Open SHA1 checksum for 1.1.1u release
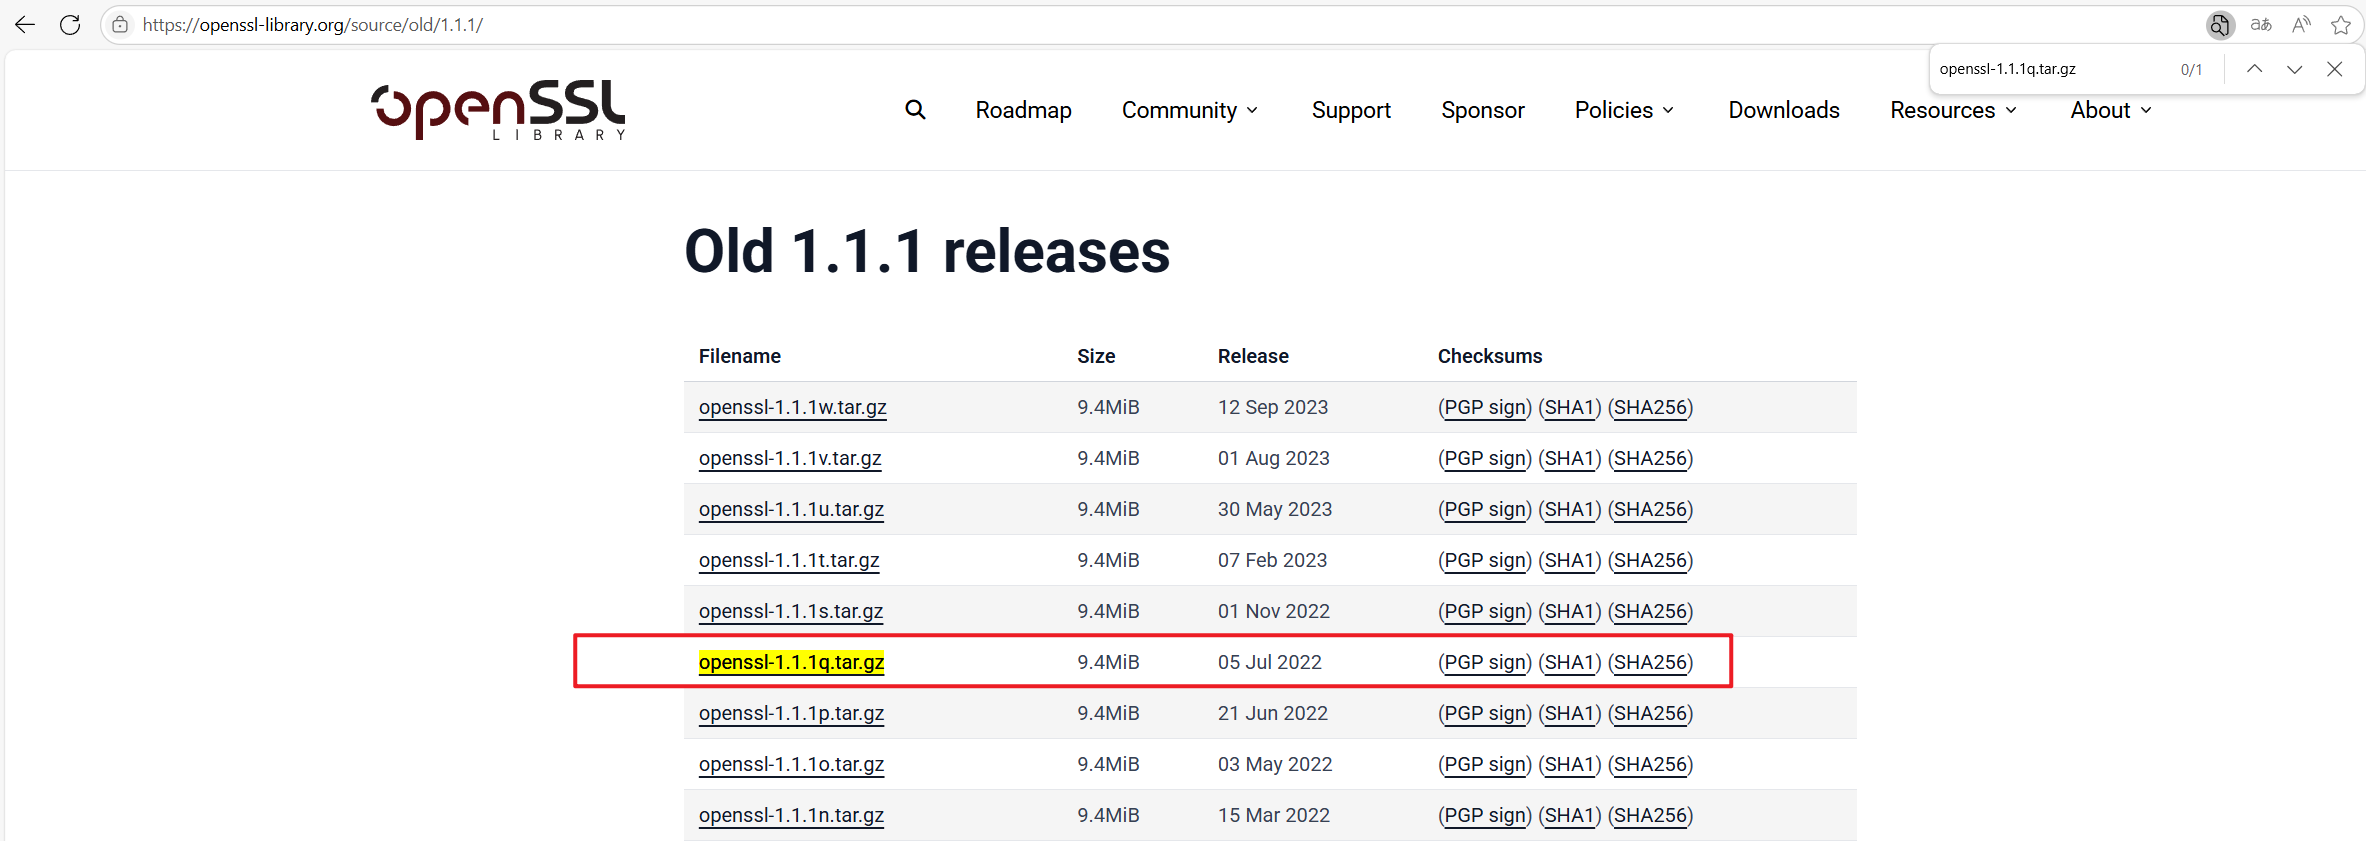 pyautogui.click(x=1569, y=509)
